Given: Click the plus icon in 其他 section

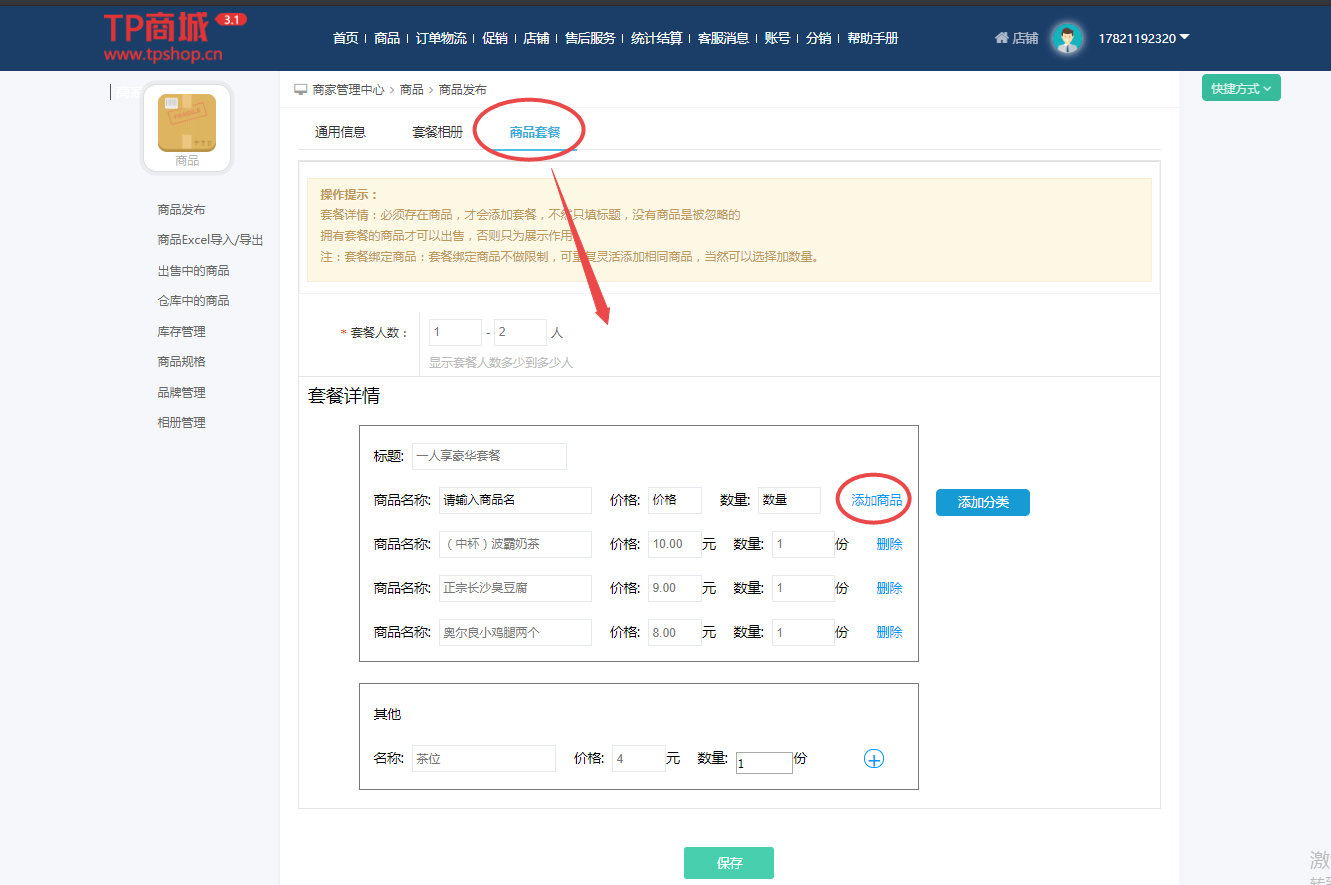Looking at the screenshot, I should (873, 758).
